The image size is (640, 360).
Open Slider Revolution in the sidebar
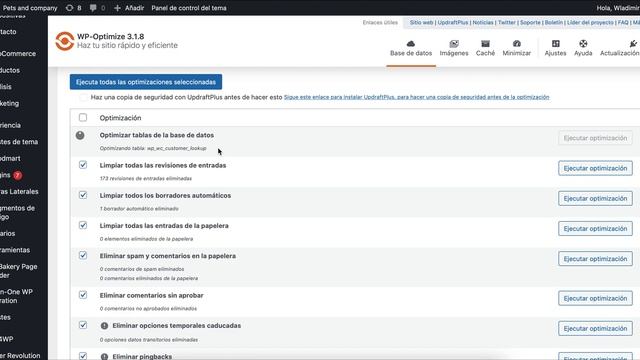coord(20,356)
